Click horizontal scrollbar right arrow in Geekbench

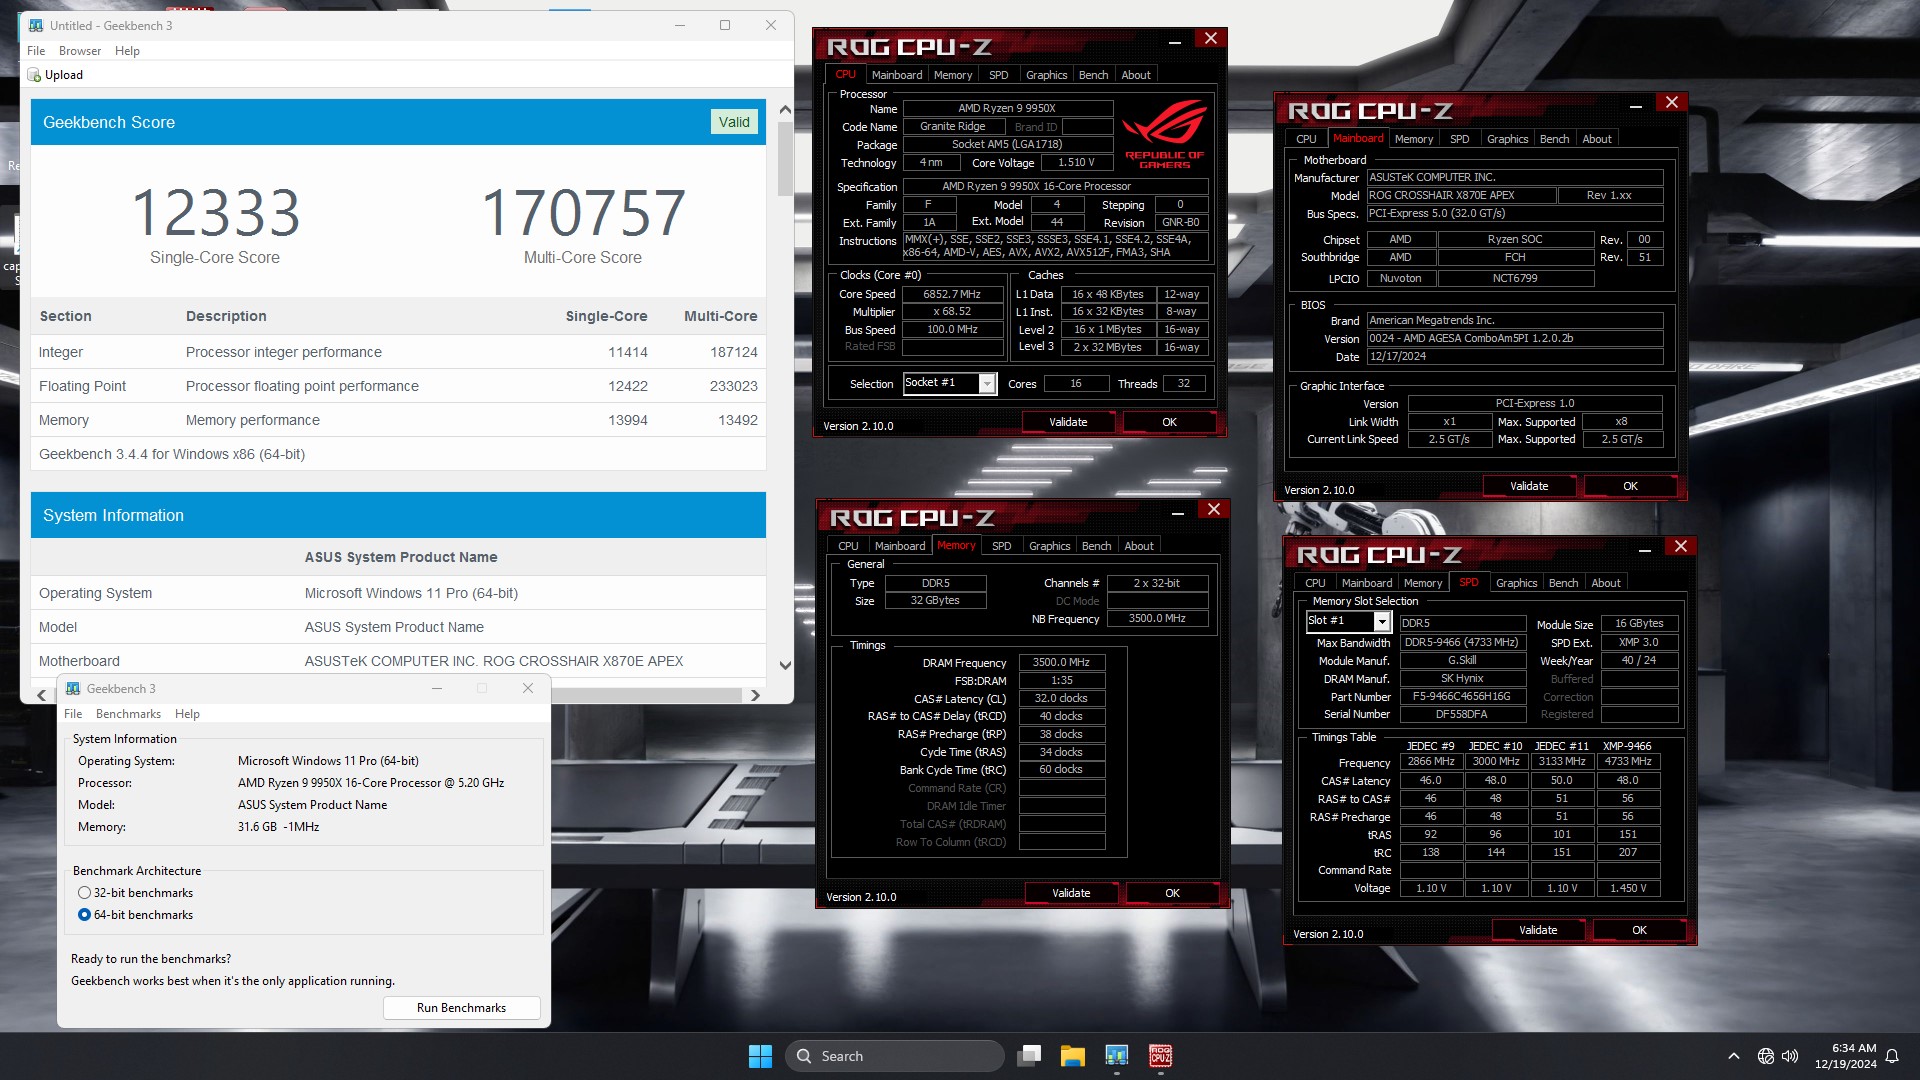755,695
